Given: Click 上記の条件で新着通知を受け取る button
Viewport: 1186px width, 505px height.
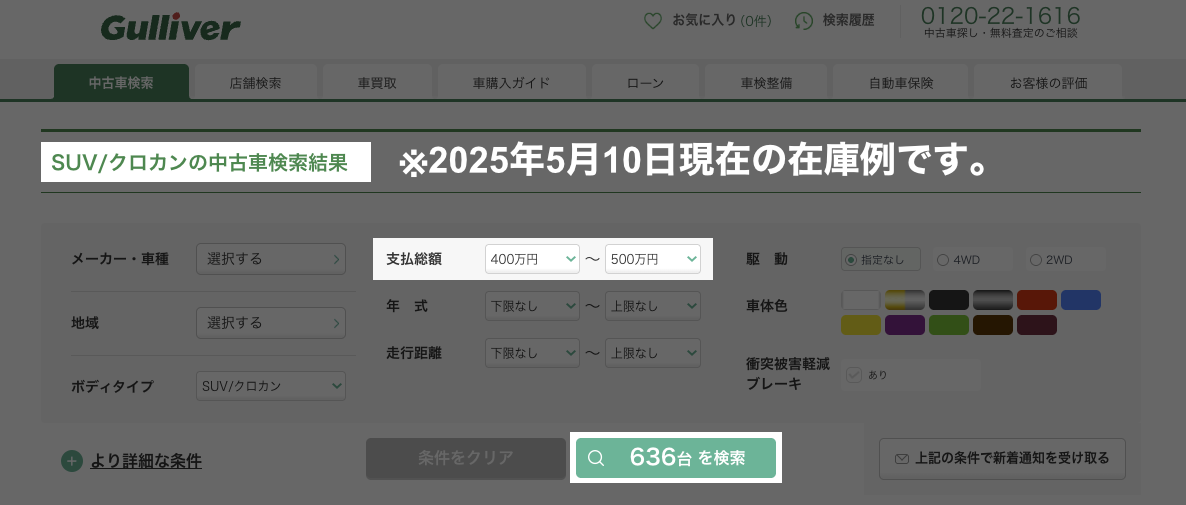Looking at the screenshot, I should (x=1001, y=458).
